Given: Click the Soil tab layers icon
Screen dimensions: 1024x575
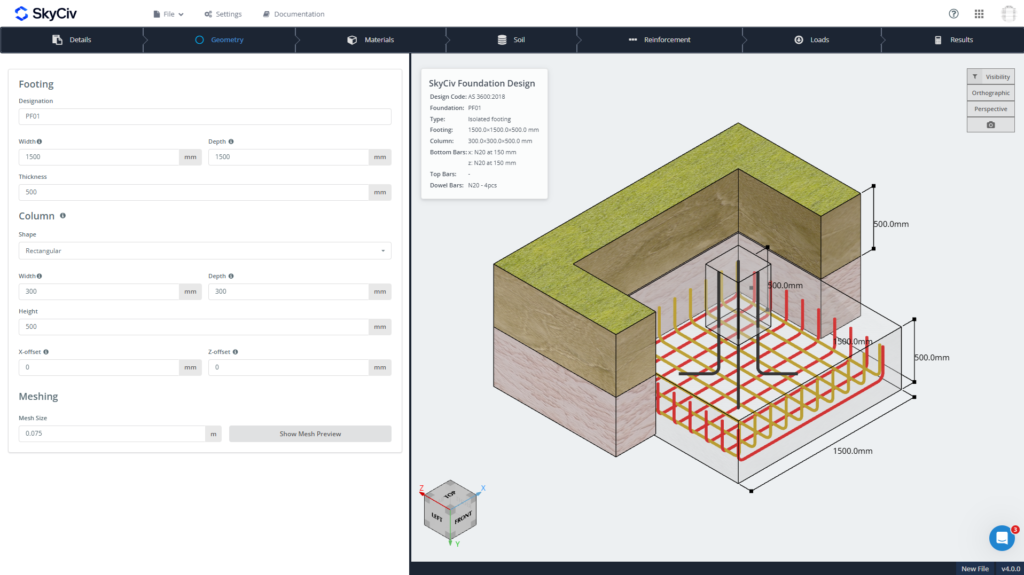Looking at the screenshot, I should 502,40.
